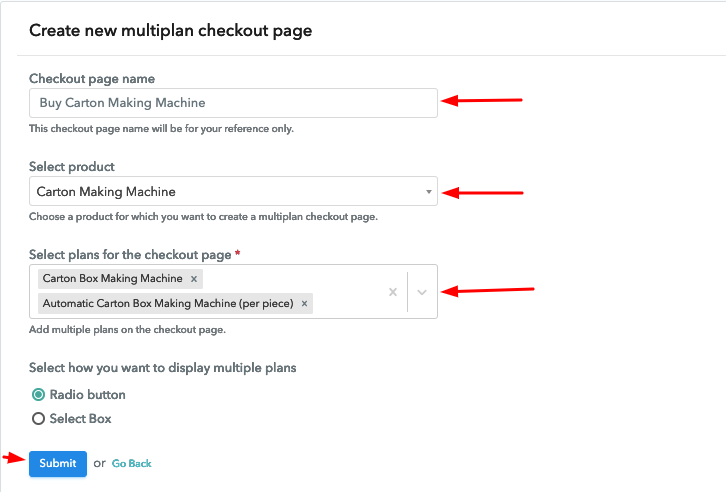Clear all selected plans with the X icon
Viewport: 726px width, 492px height.
click(x=393, y=292)
